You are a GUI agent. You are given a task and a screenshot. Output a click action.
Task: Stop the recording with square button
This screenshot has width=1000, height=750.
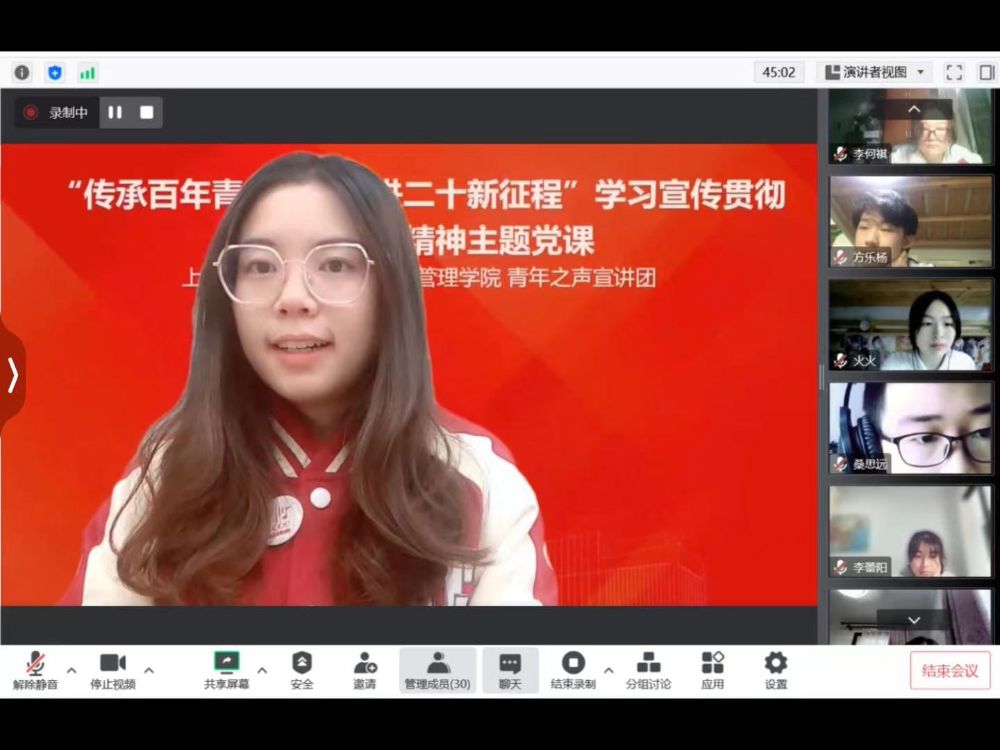[147, 112]
